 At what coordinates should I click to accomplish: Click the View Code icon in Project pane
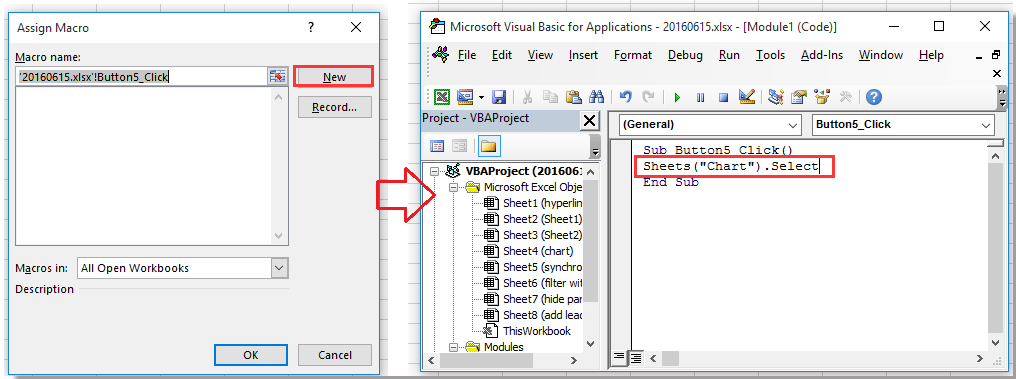[437, 146]
